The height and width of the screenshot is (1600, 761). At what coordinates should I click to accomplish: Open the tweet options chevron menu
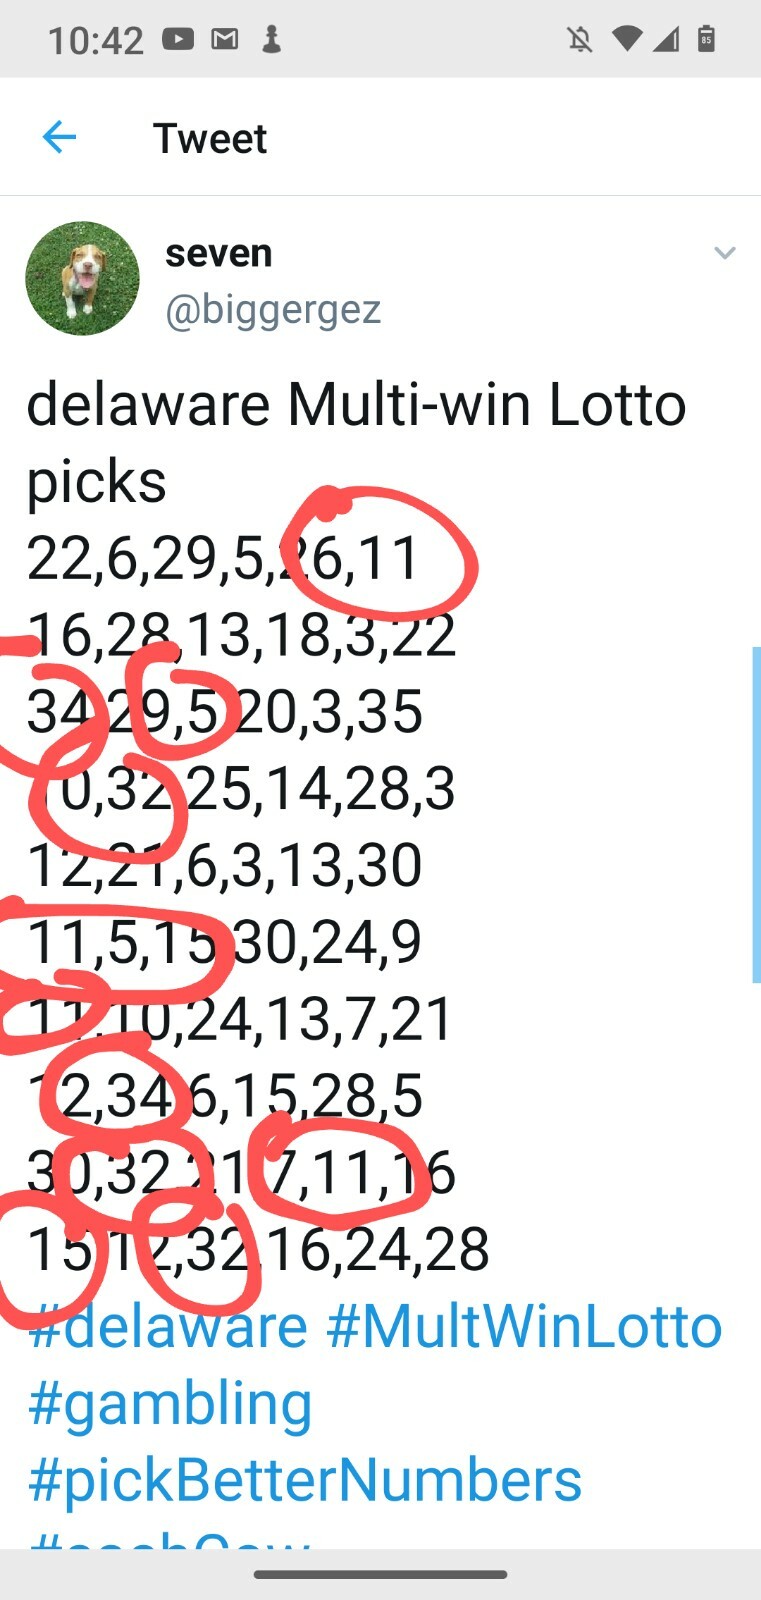[x=725, y=253]
